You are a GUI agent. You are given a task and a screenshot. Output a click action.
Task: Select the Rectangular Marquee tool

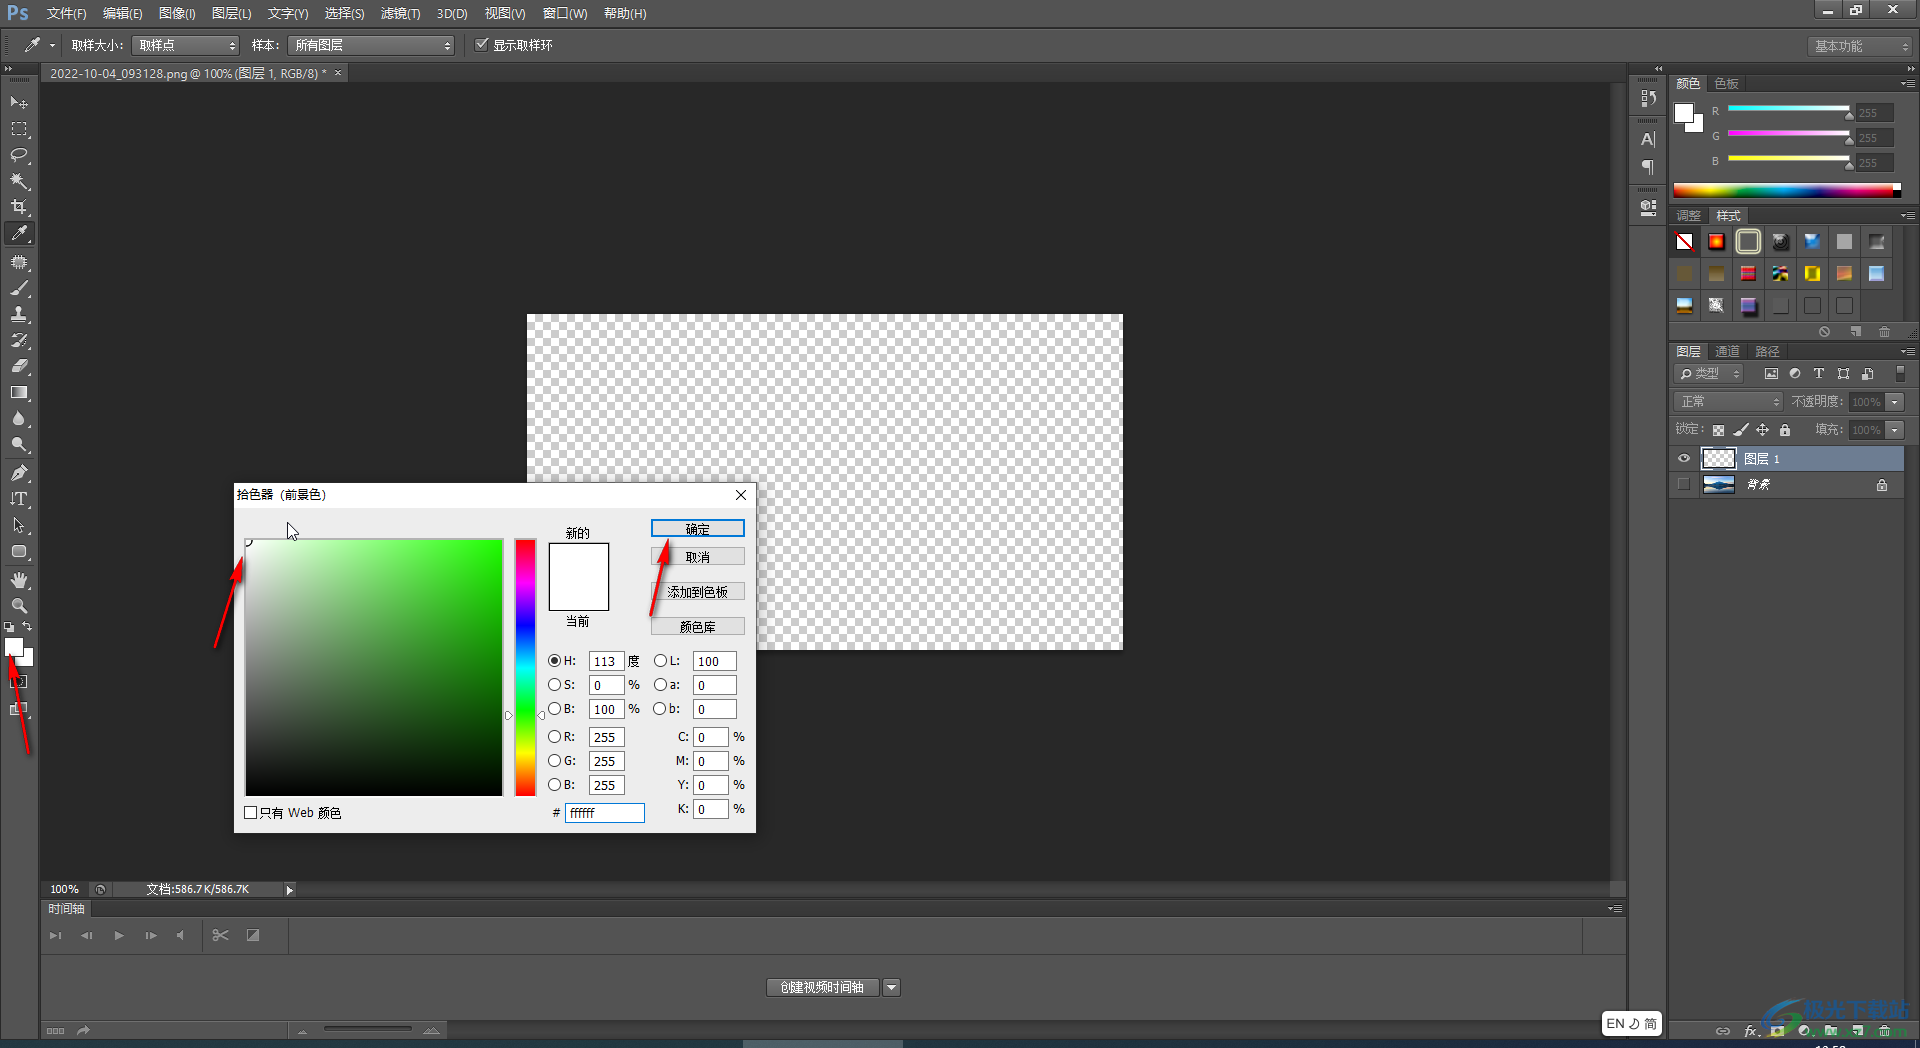point(19,129)
